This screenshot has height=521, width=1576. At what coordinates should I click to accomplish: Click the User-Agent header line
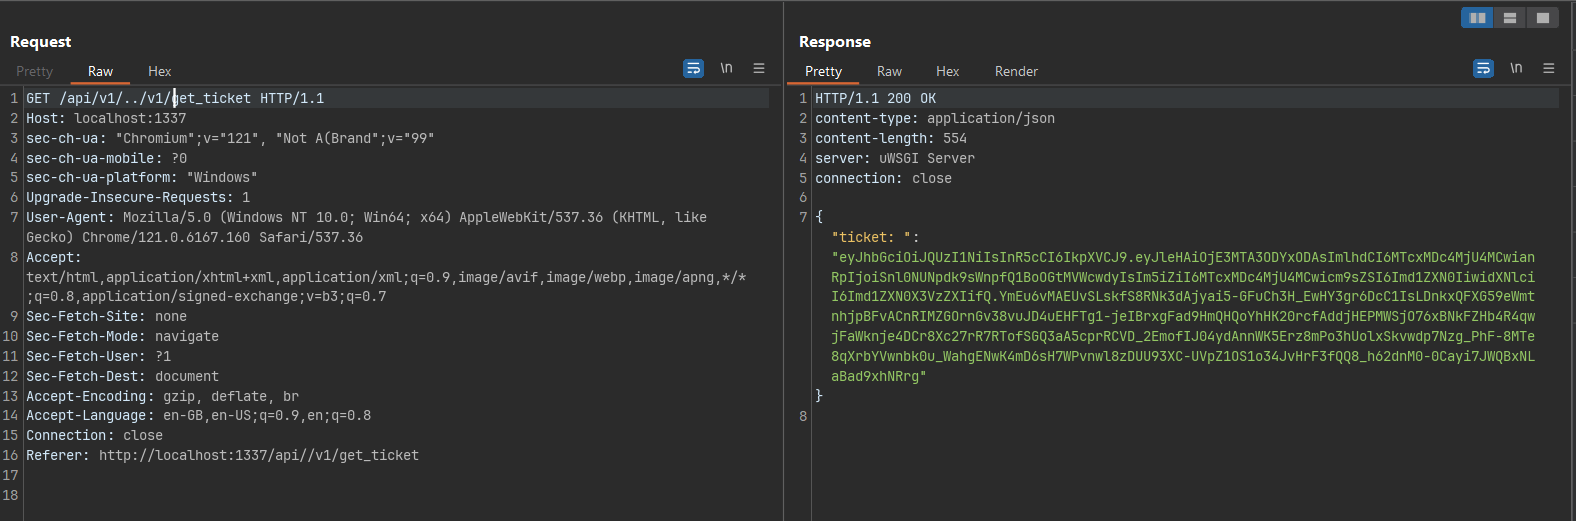366,227
